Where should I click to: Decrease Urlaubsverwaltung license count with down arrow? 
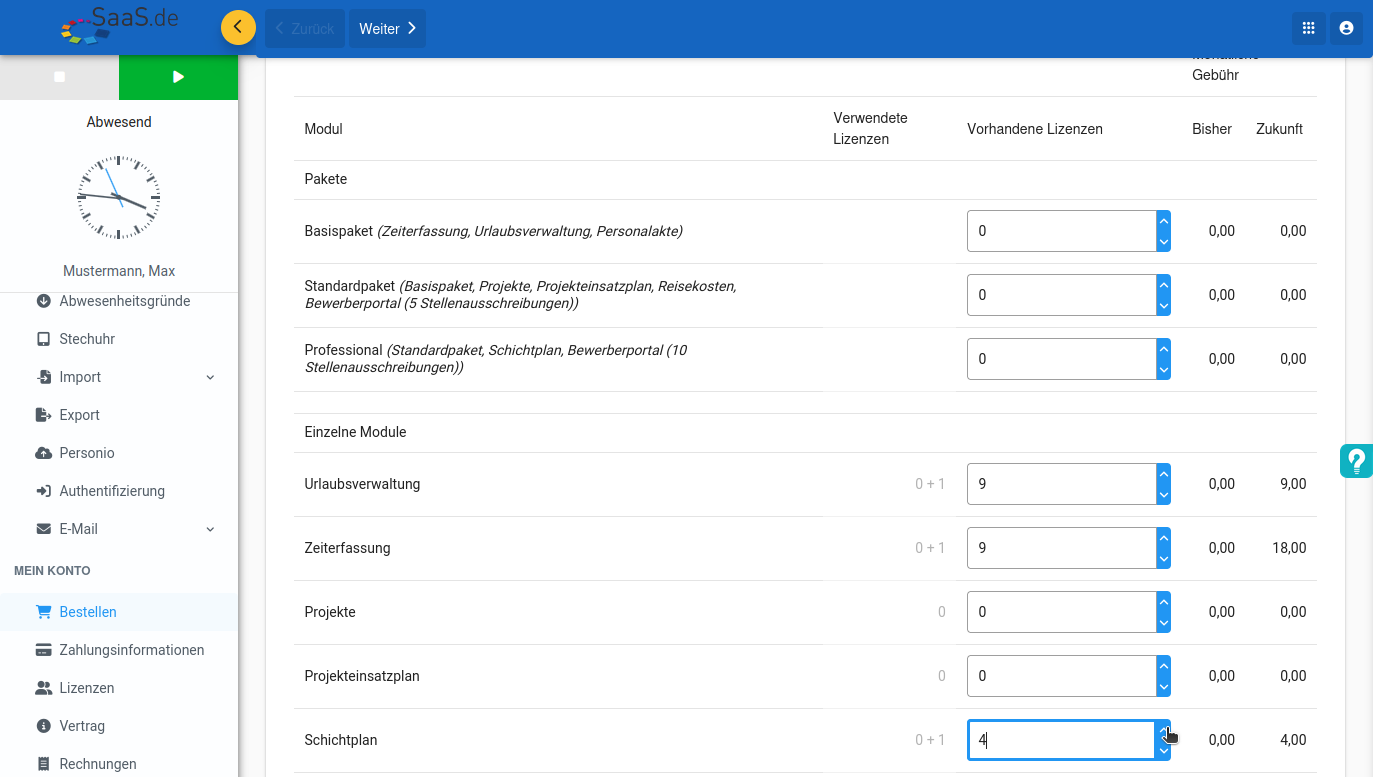1163,495
